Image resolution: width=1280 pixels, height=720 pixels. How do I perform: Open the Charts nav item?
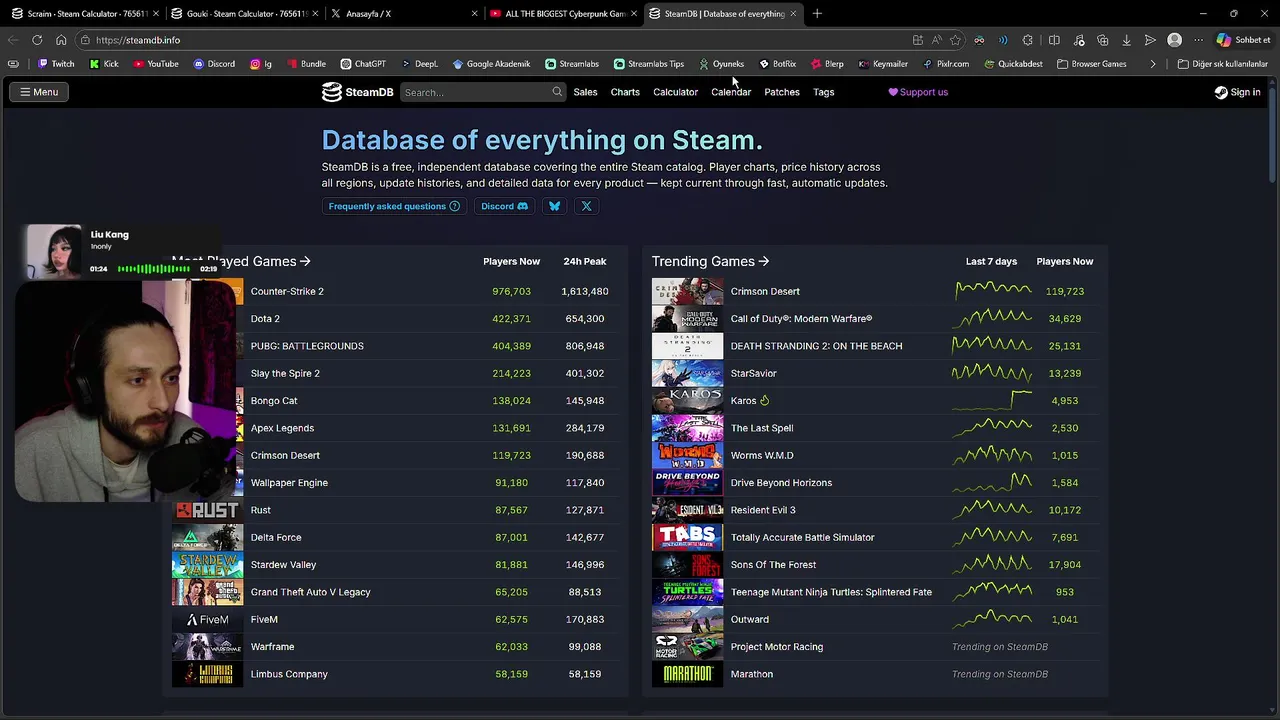625,92
